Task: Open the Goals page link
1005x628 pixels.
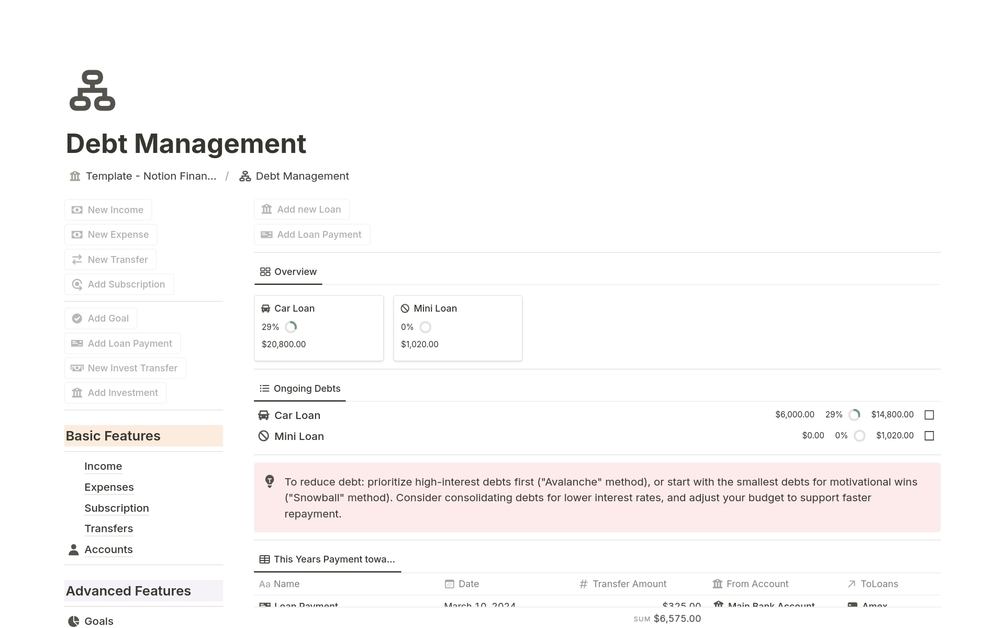Action: click(99, 621)
